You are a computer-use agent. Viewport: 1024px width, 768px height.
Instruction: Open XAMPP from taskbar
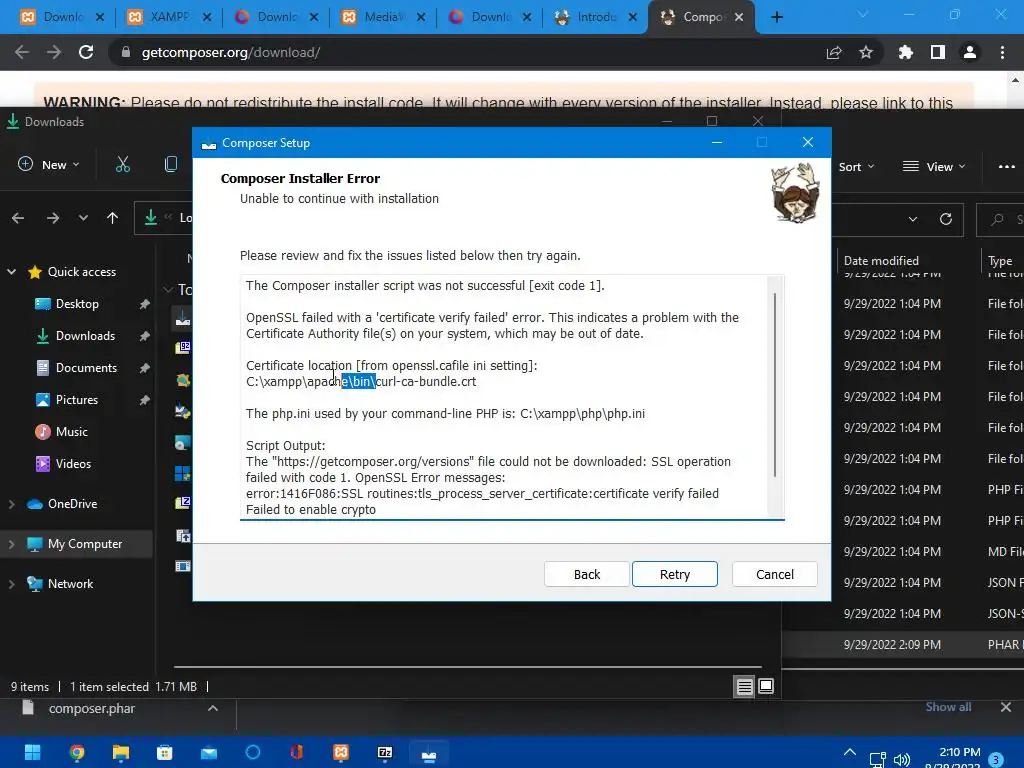(341, 752)
